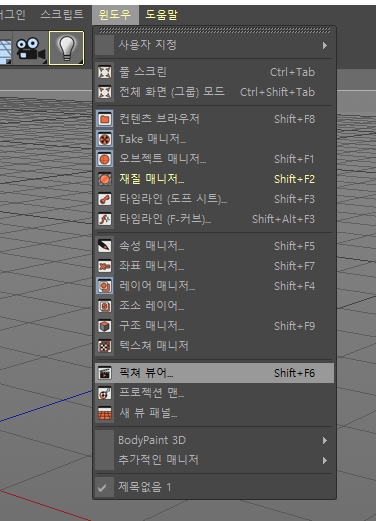Click the light bulb icon in toolbar
The image size is (376, 521).
point(66,48)
